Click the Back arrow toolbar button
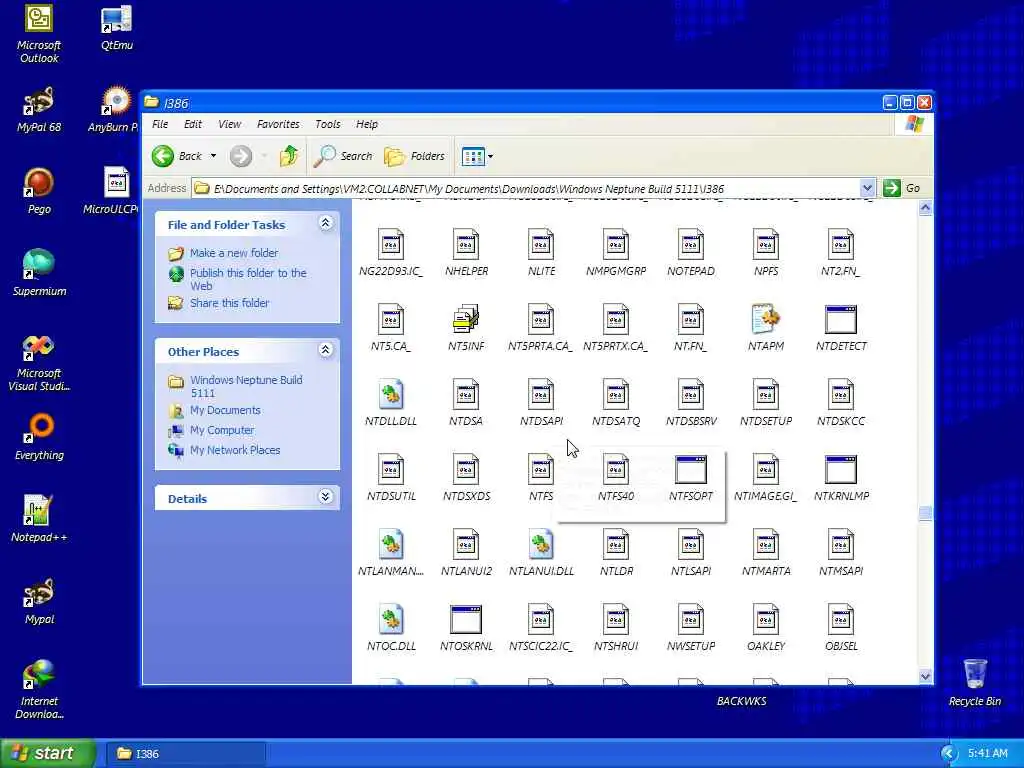The image size is (1024, 768). coord(178,156)
